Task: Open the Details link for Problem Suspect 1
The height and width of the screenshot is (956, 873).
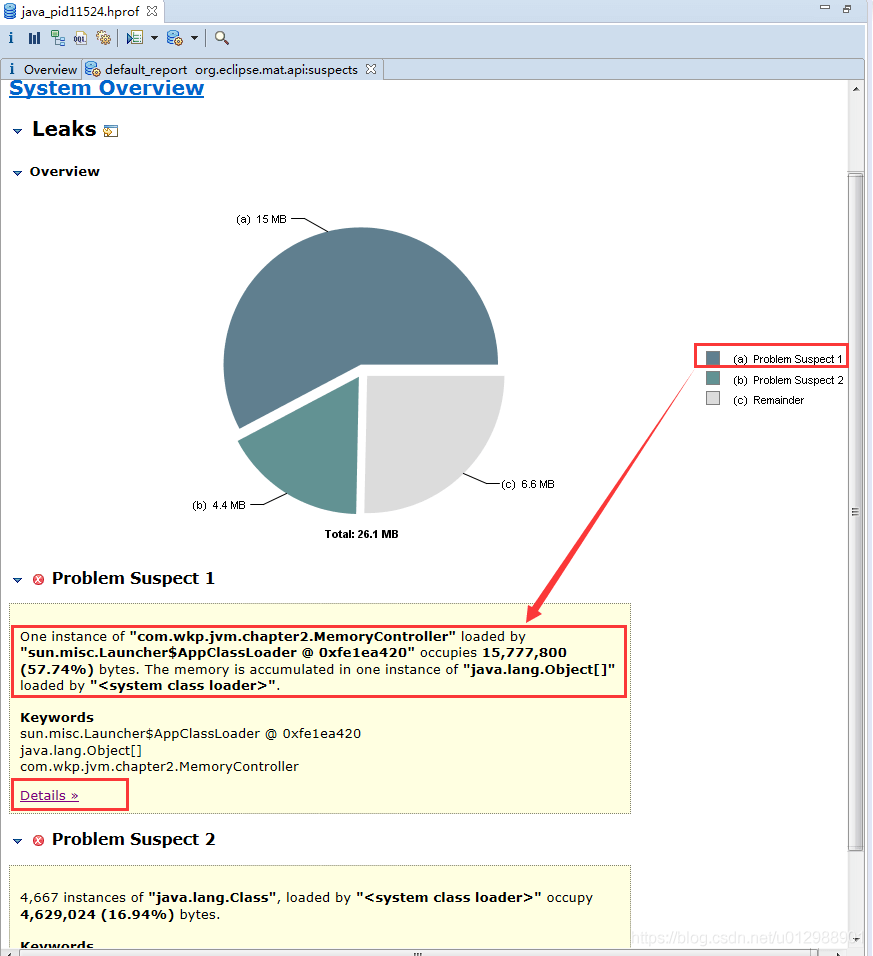Action: (49, 795)
